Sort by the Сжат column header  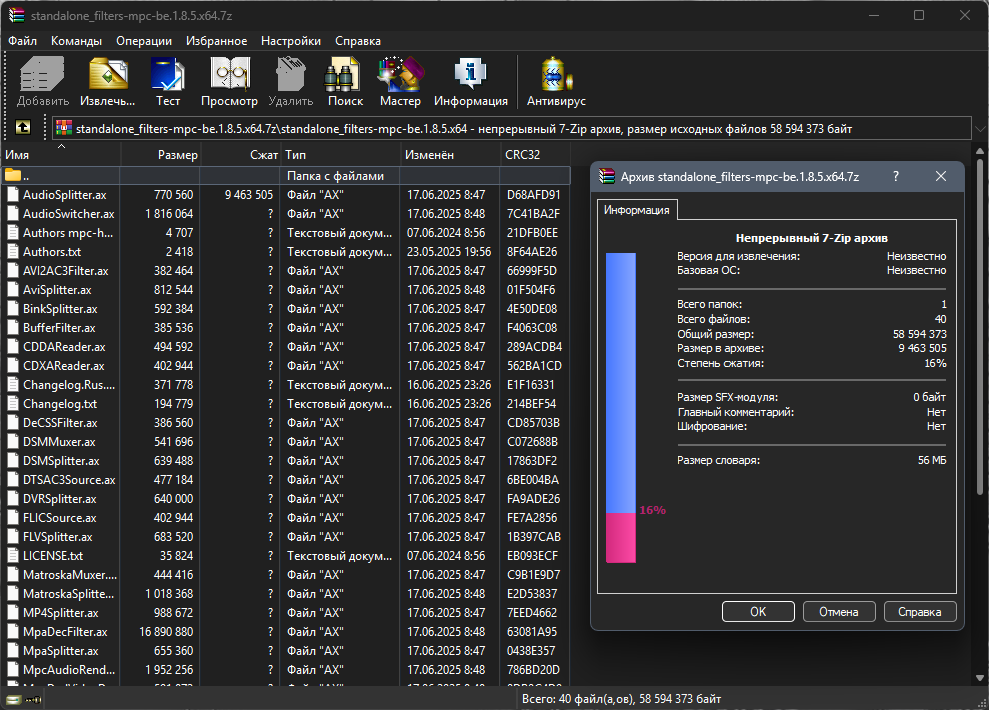point(240,154)
